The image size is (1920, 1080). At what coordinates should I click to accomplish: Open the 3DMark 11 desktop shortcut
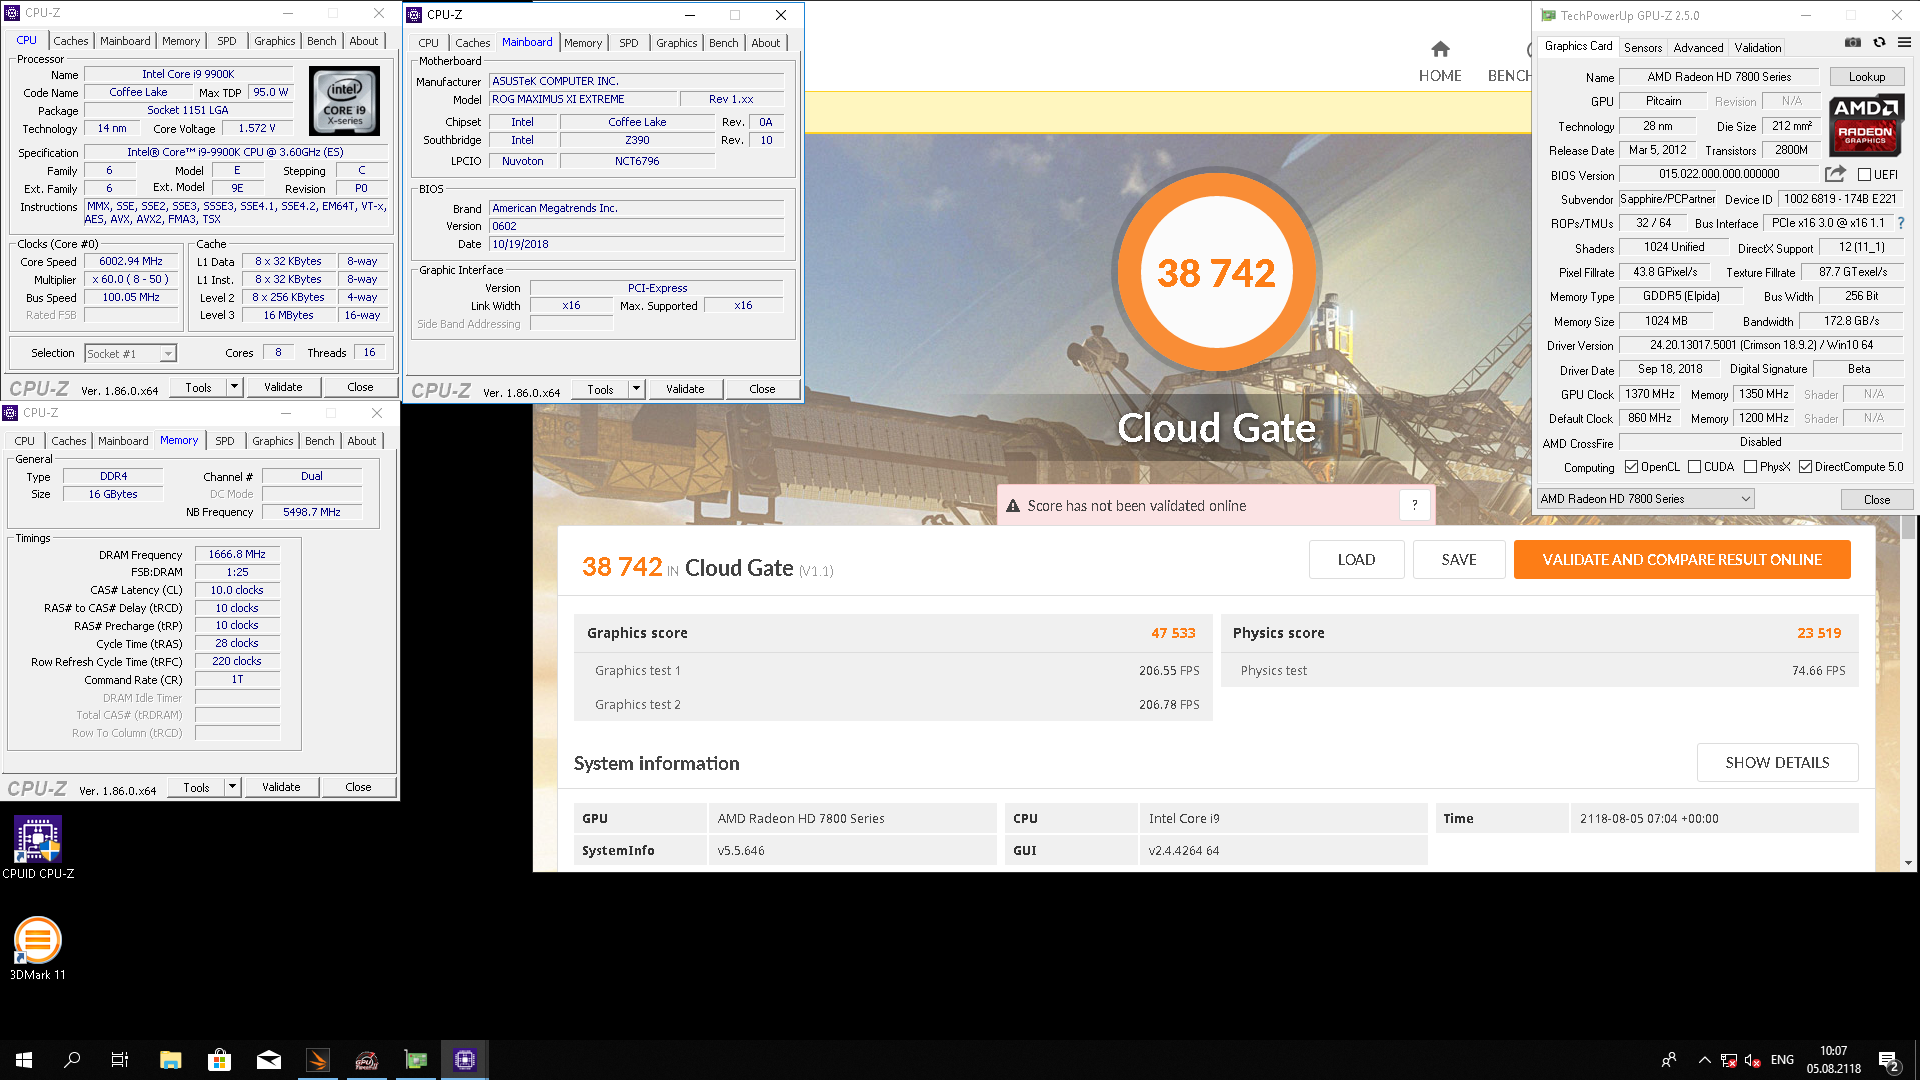tap(38, 948)
